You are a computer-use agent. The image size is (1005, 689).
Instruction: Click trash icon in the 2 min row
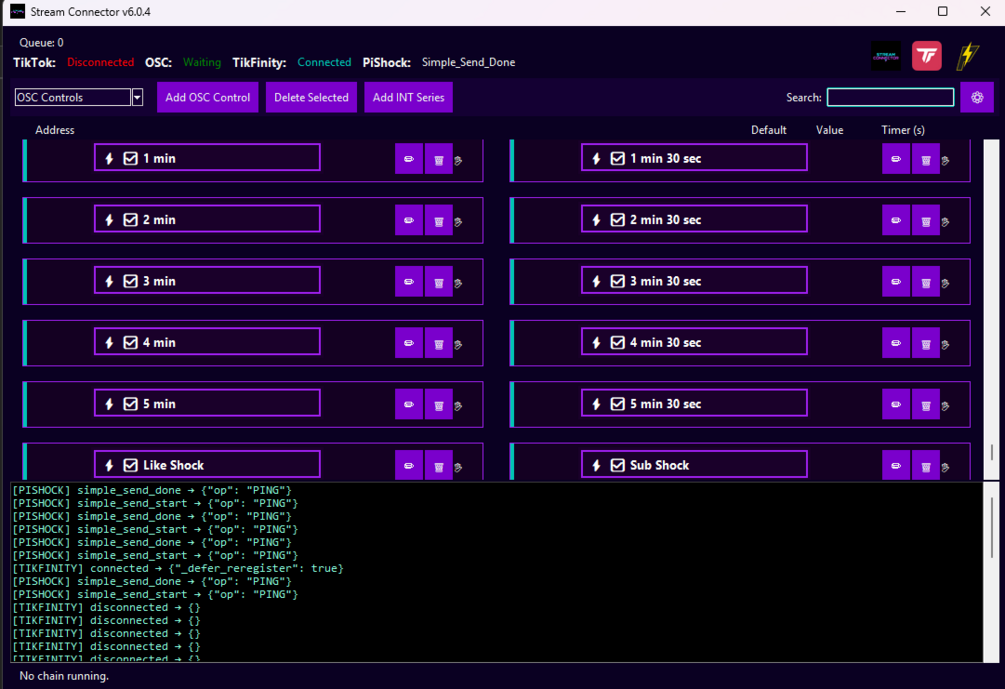[x=439, y=220]
